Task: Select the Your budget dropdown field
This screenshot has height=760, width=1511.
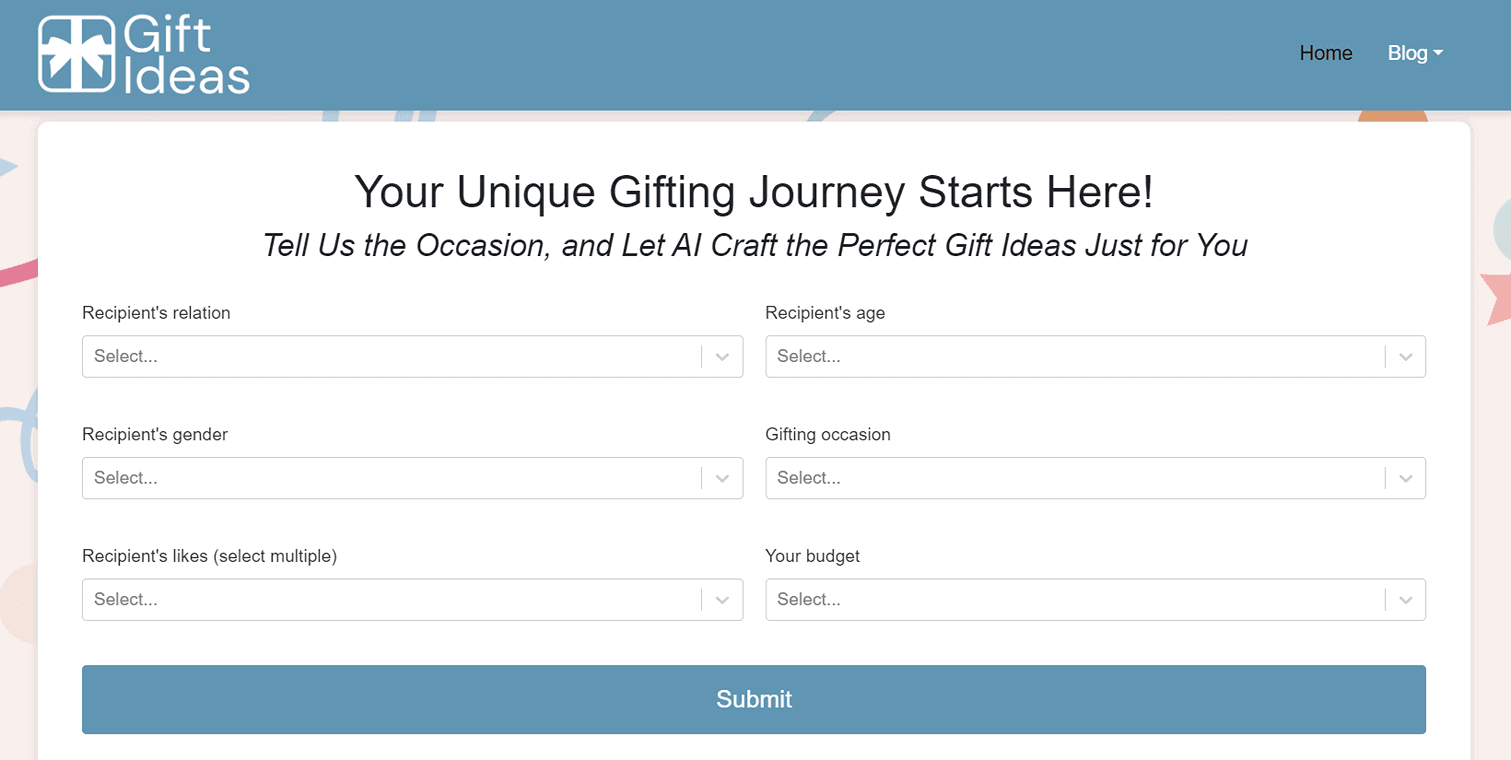Action: (x=1095, y=600)
